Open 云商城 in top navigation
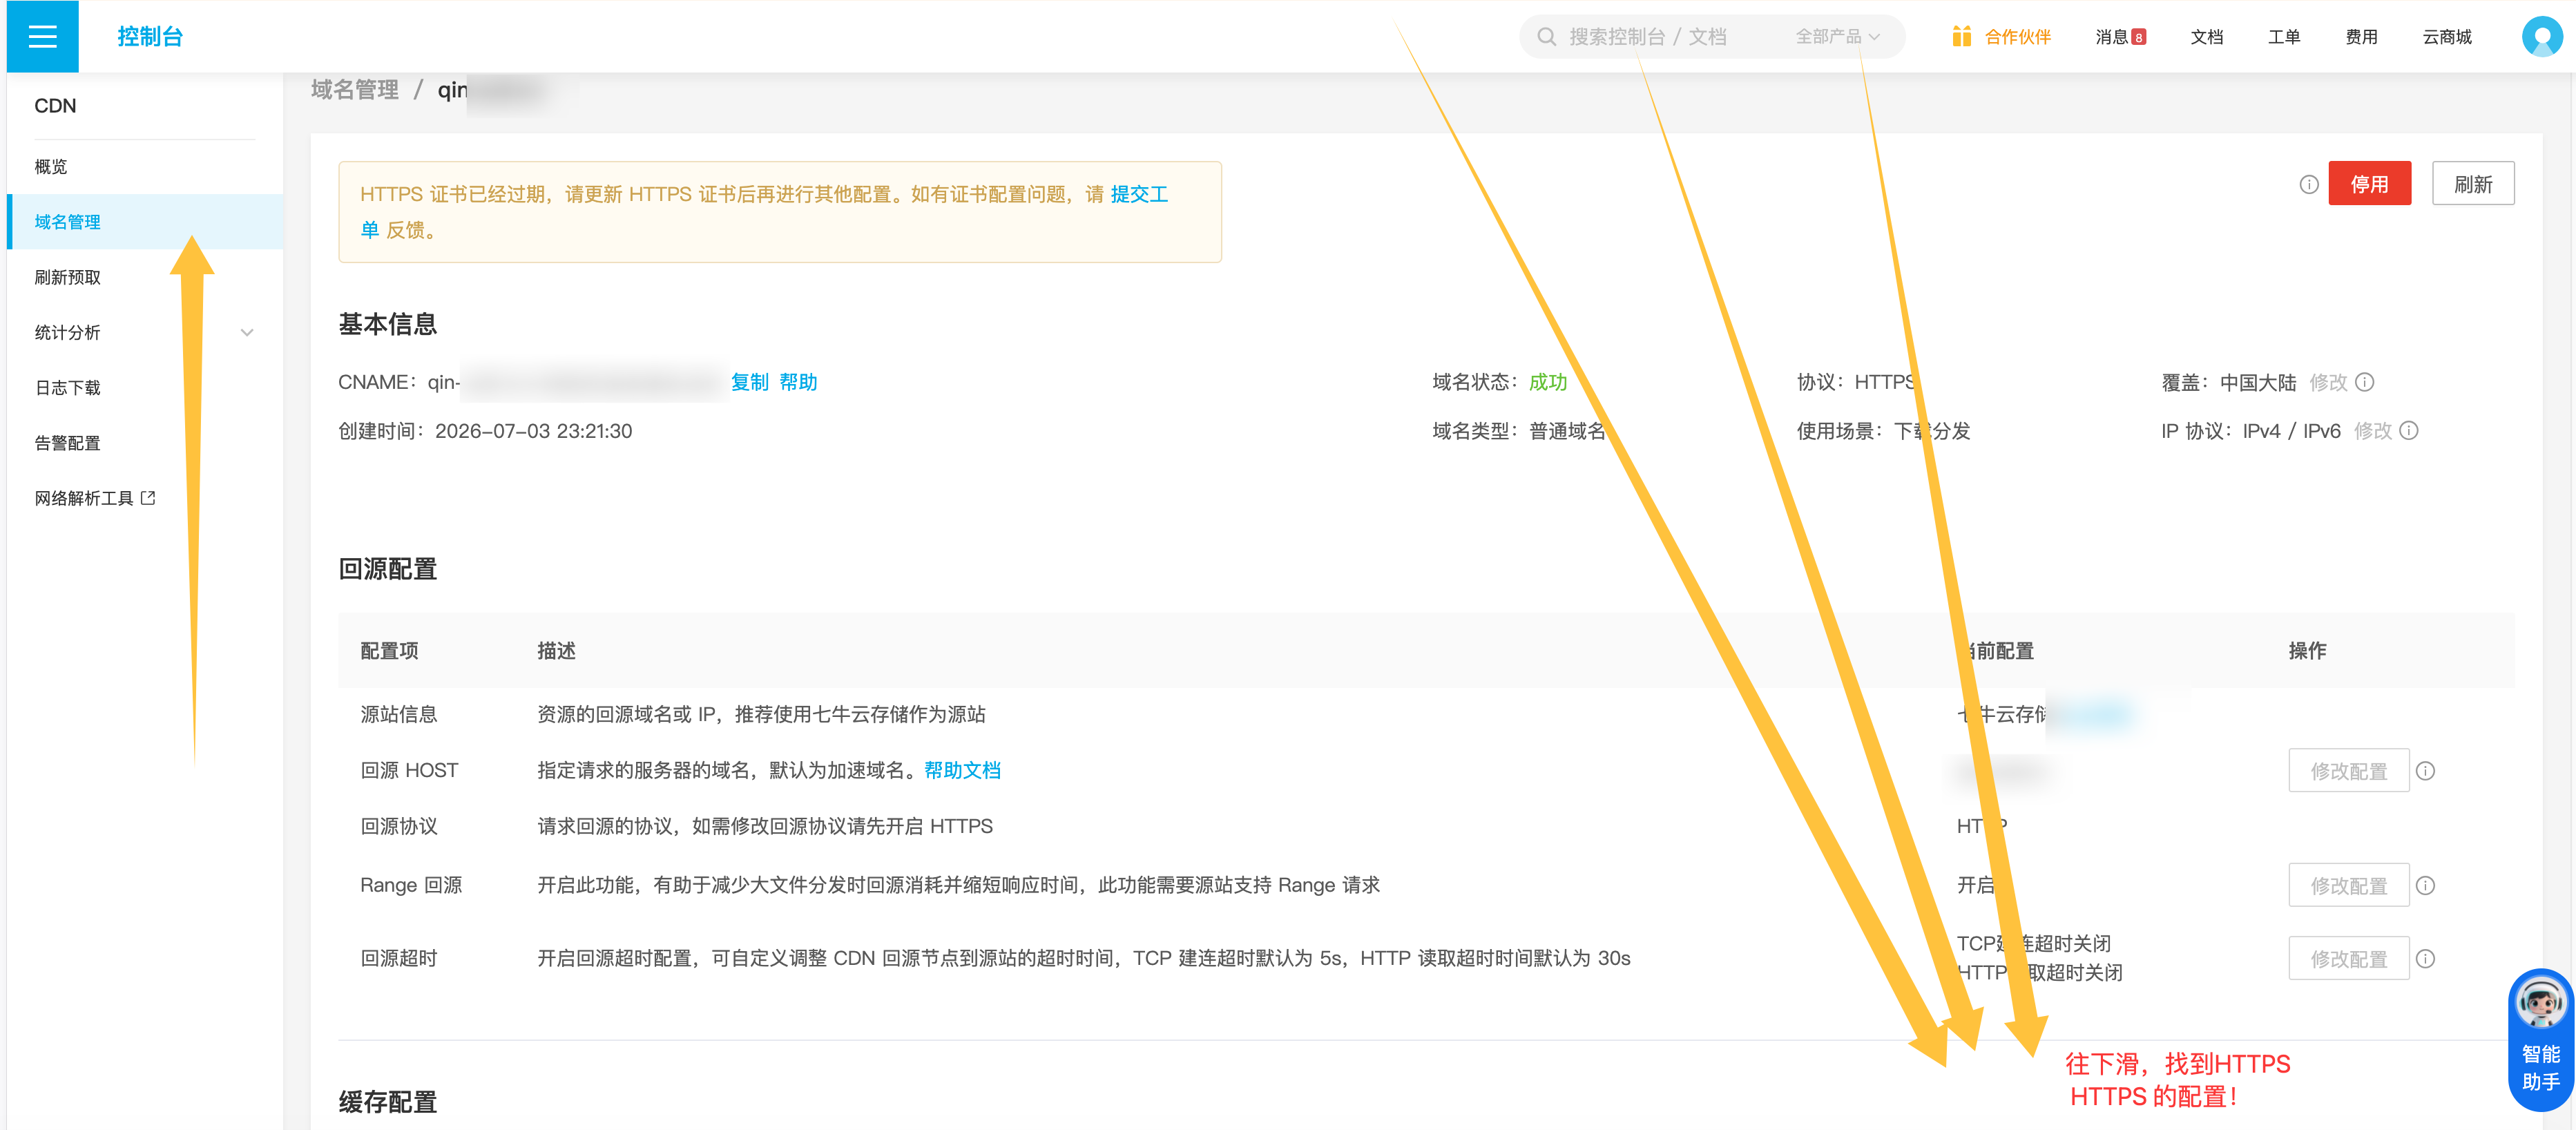This screenshot has height=1130, width=2576. tap(2446, 37)
